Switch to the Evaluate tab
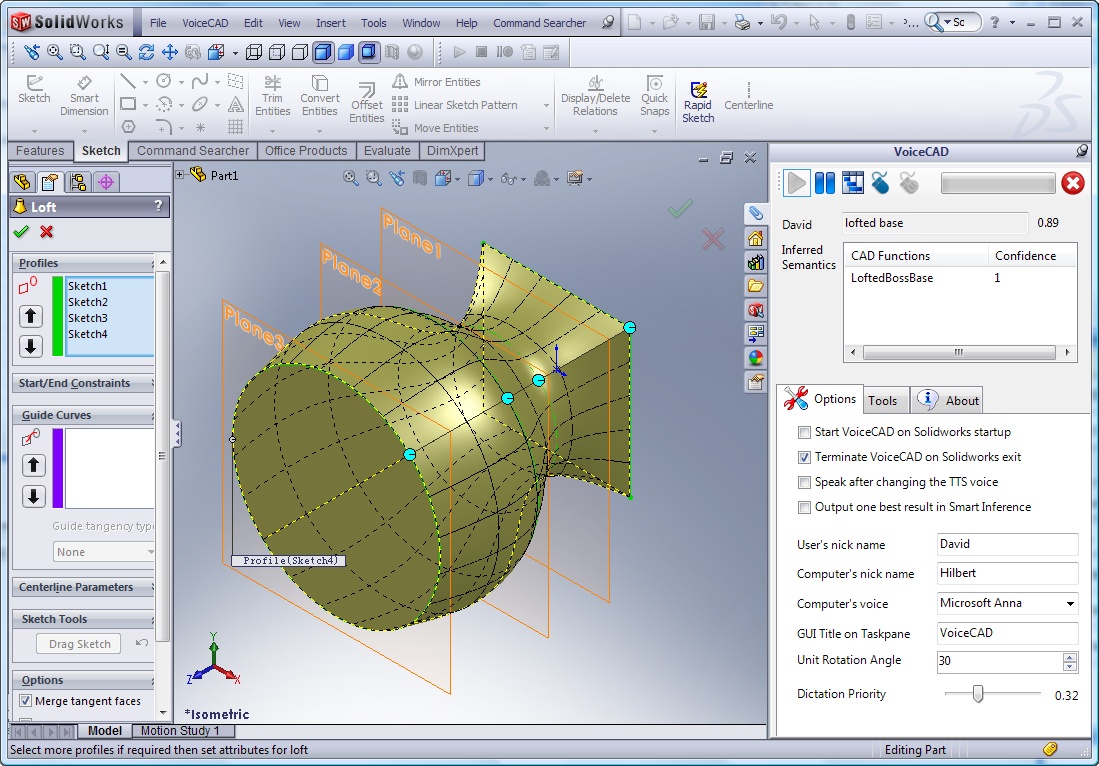The height and width of the screenshot is (766, 1099). (387, 151)
